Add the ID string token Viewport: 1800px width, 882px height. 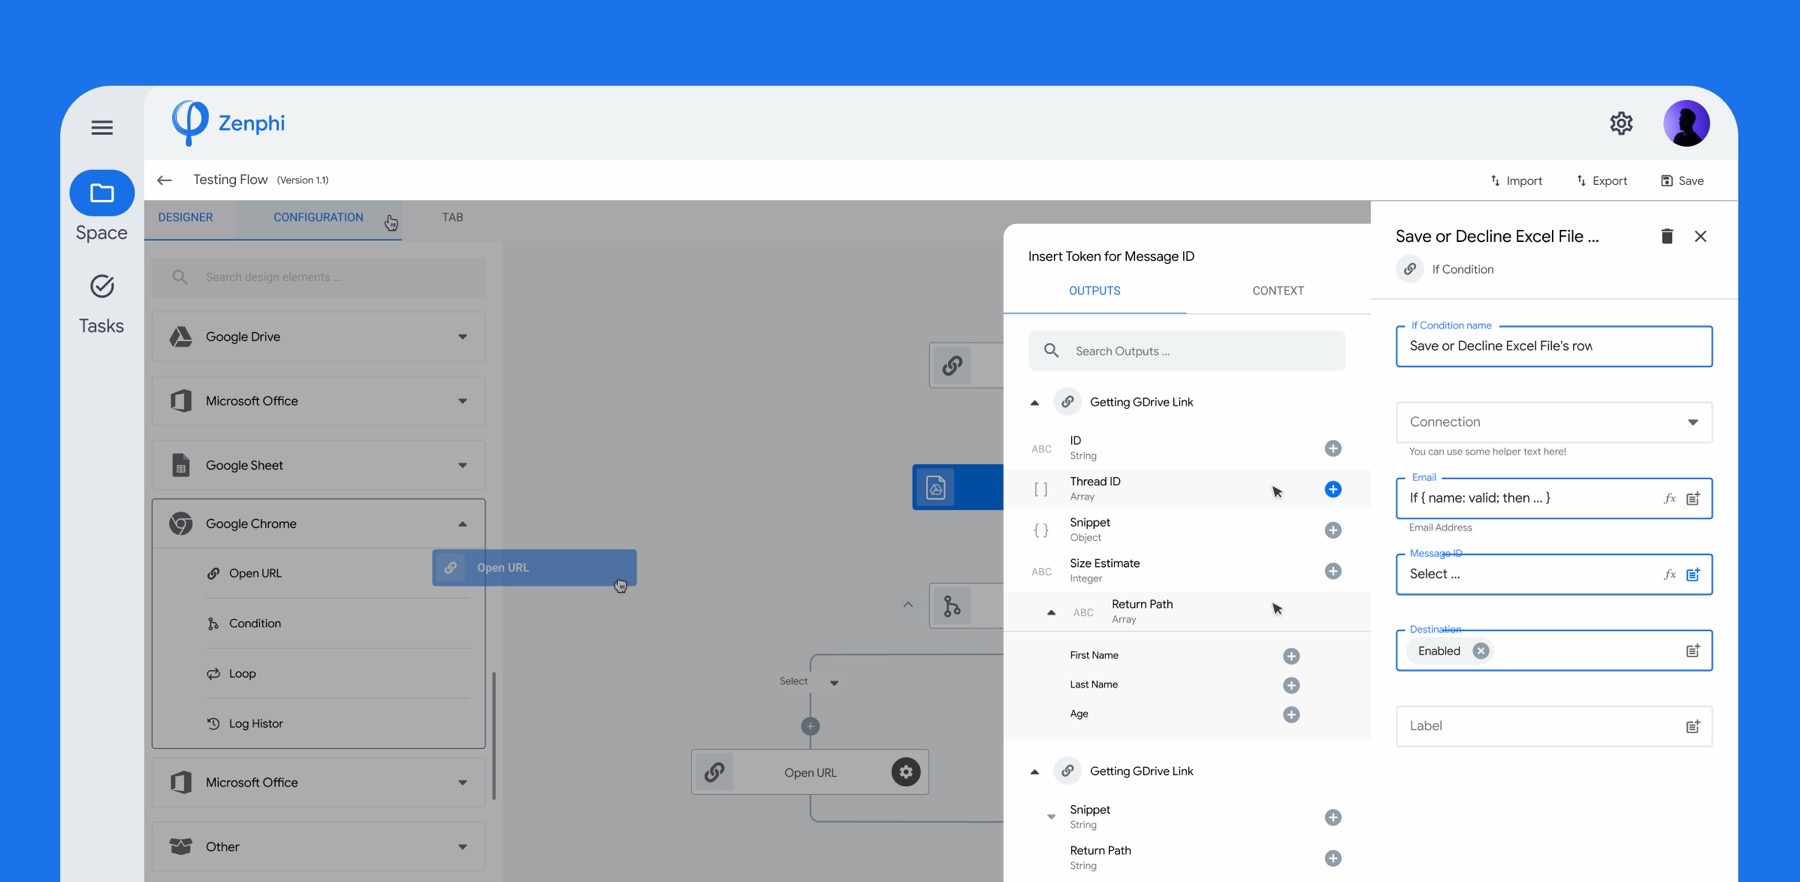click(x=1333, y=448)
